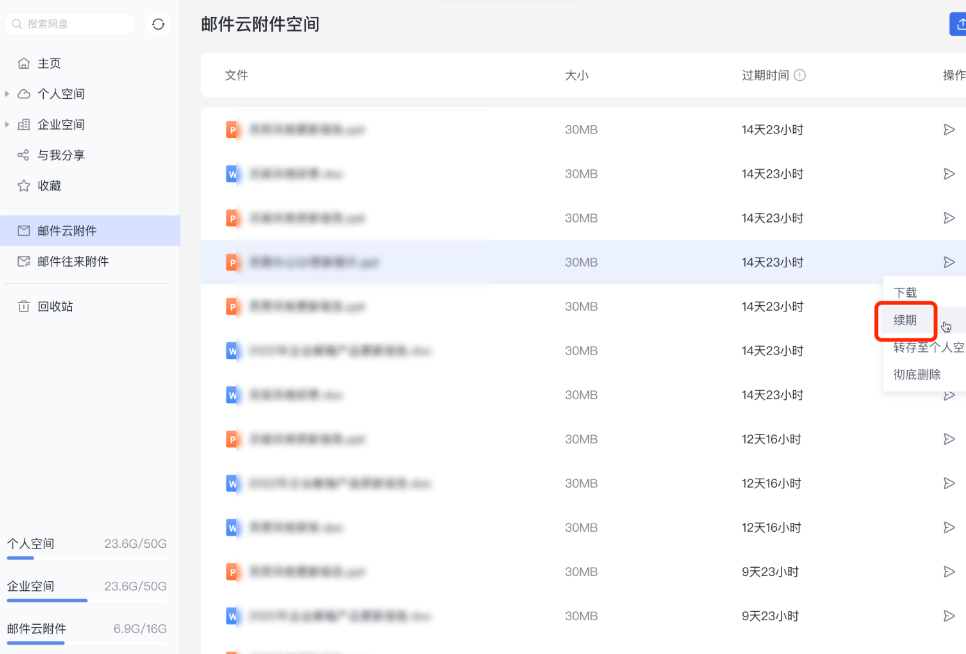Click the circular refresh icon beside search
966x654 pixels.
(158, 24)
